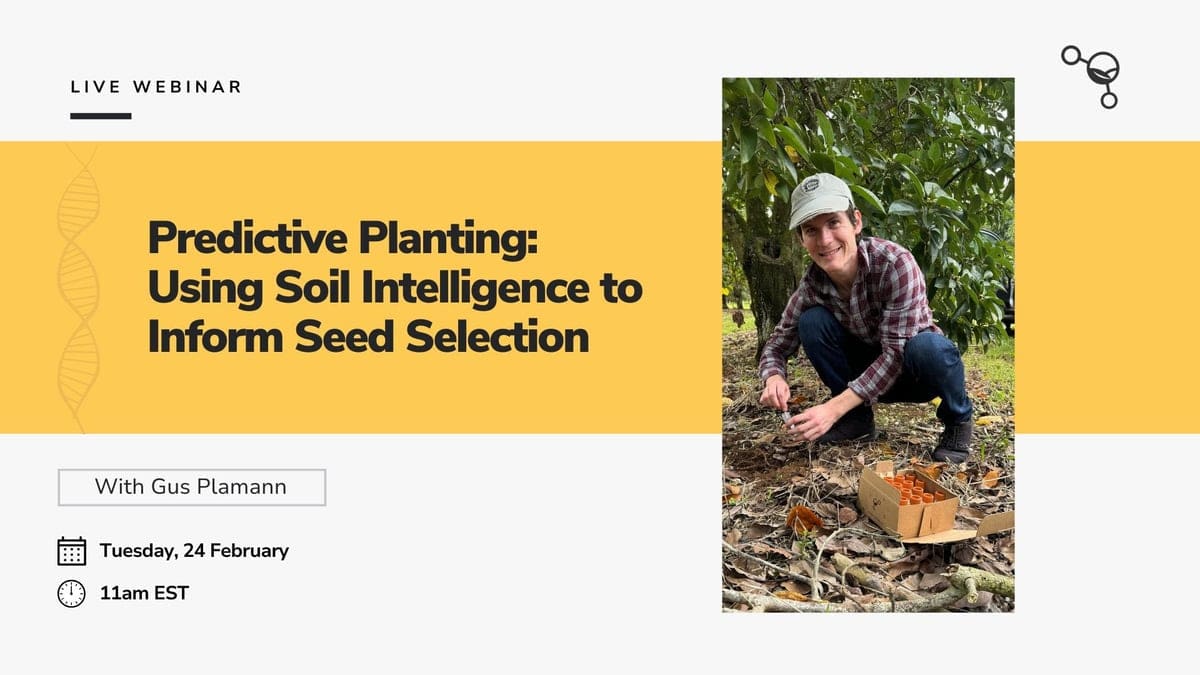Select the LIVE WEBINAR label
Image resolution: width=1200 pixels, height=675 pixels.
point(156,87)
